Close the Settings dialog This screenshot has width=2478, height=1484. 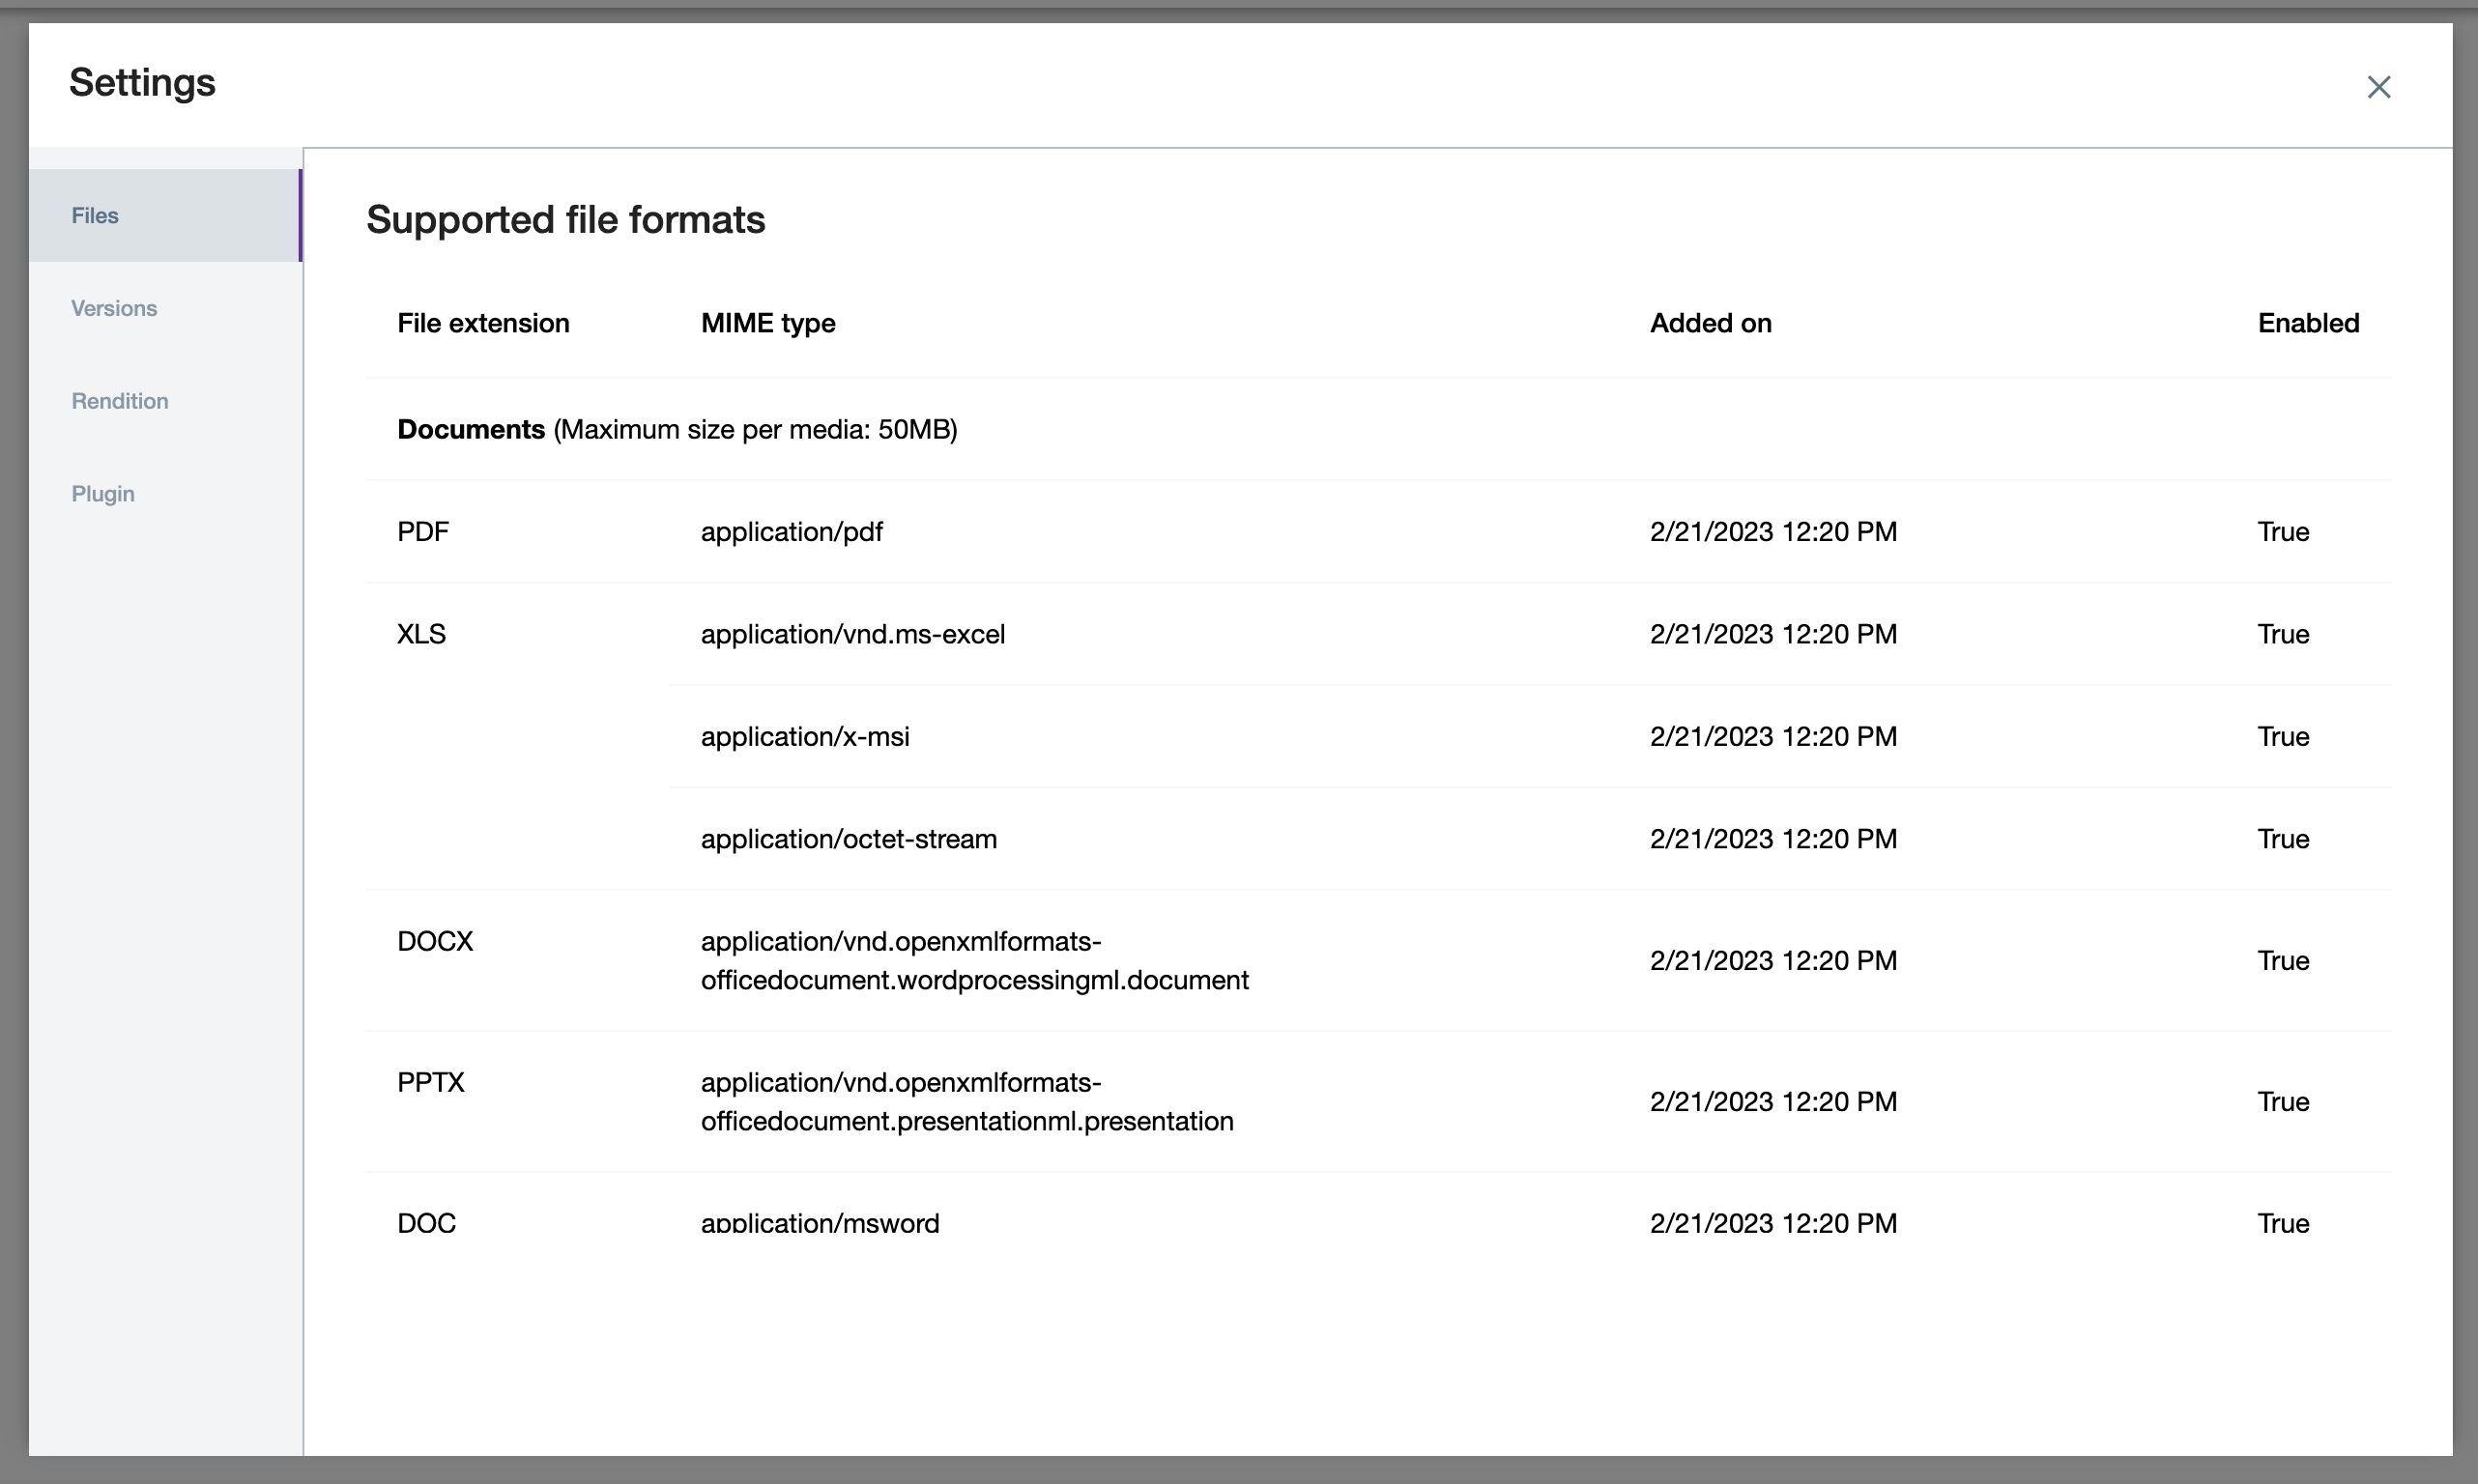[x=2378, y=87]
